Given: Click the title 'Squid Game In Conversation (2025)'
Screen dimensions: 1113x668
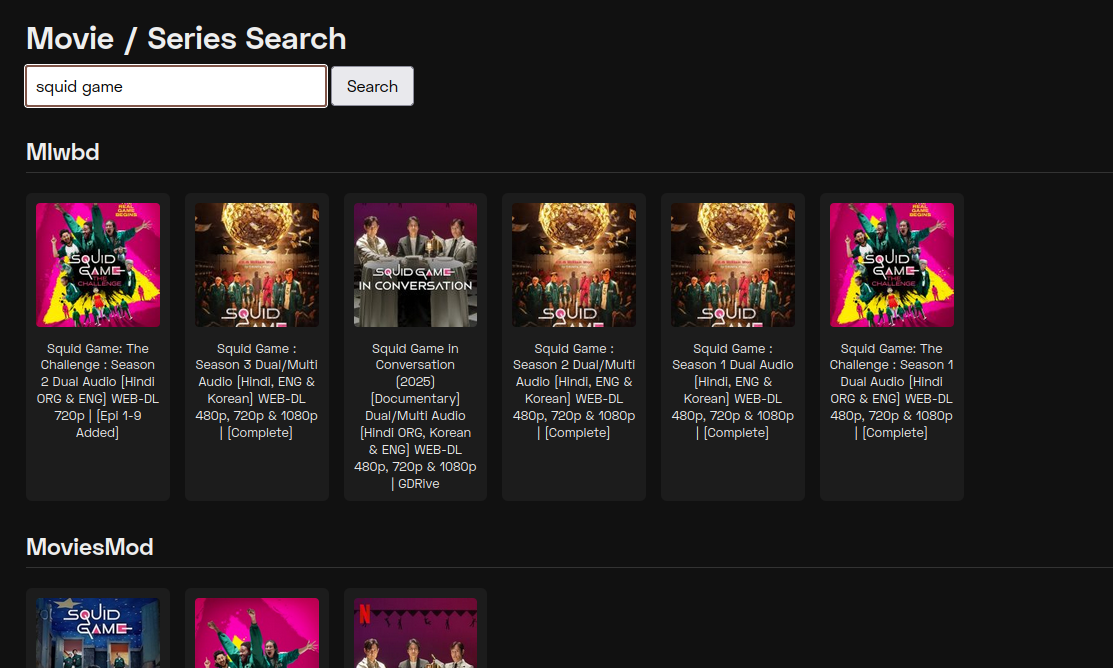Looking at the screenshot, I should (x=415, y=416).
